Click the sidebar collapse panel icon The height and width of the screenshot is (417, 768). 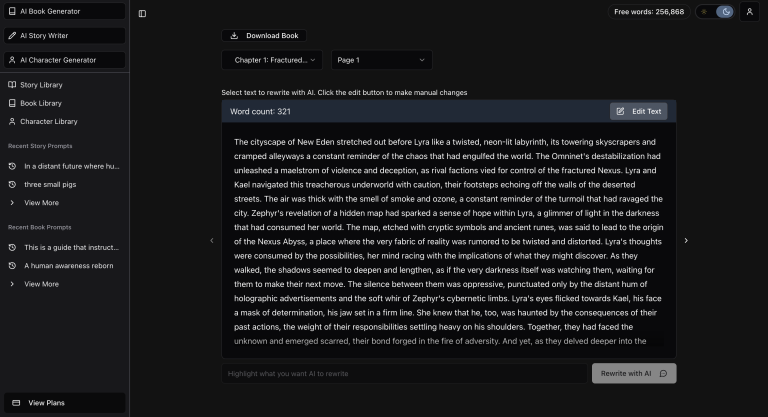point(142,13)
